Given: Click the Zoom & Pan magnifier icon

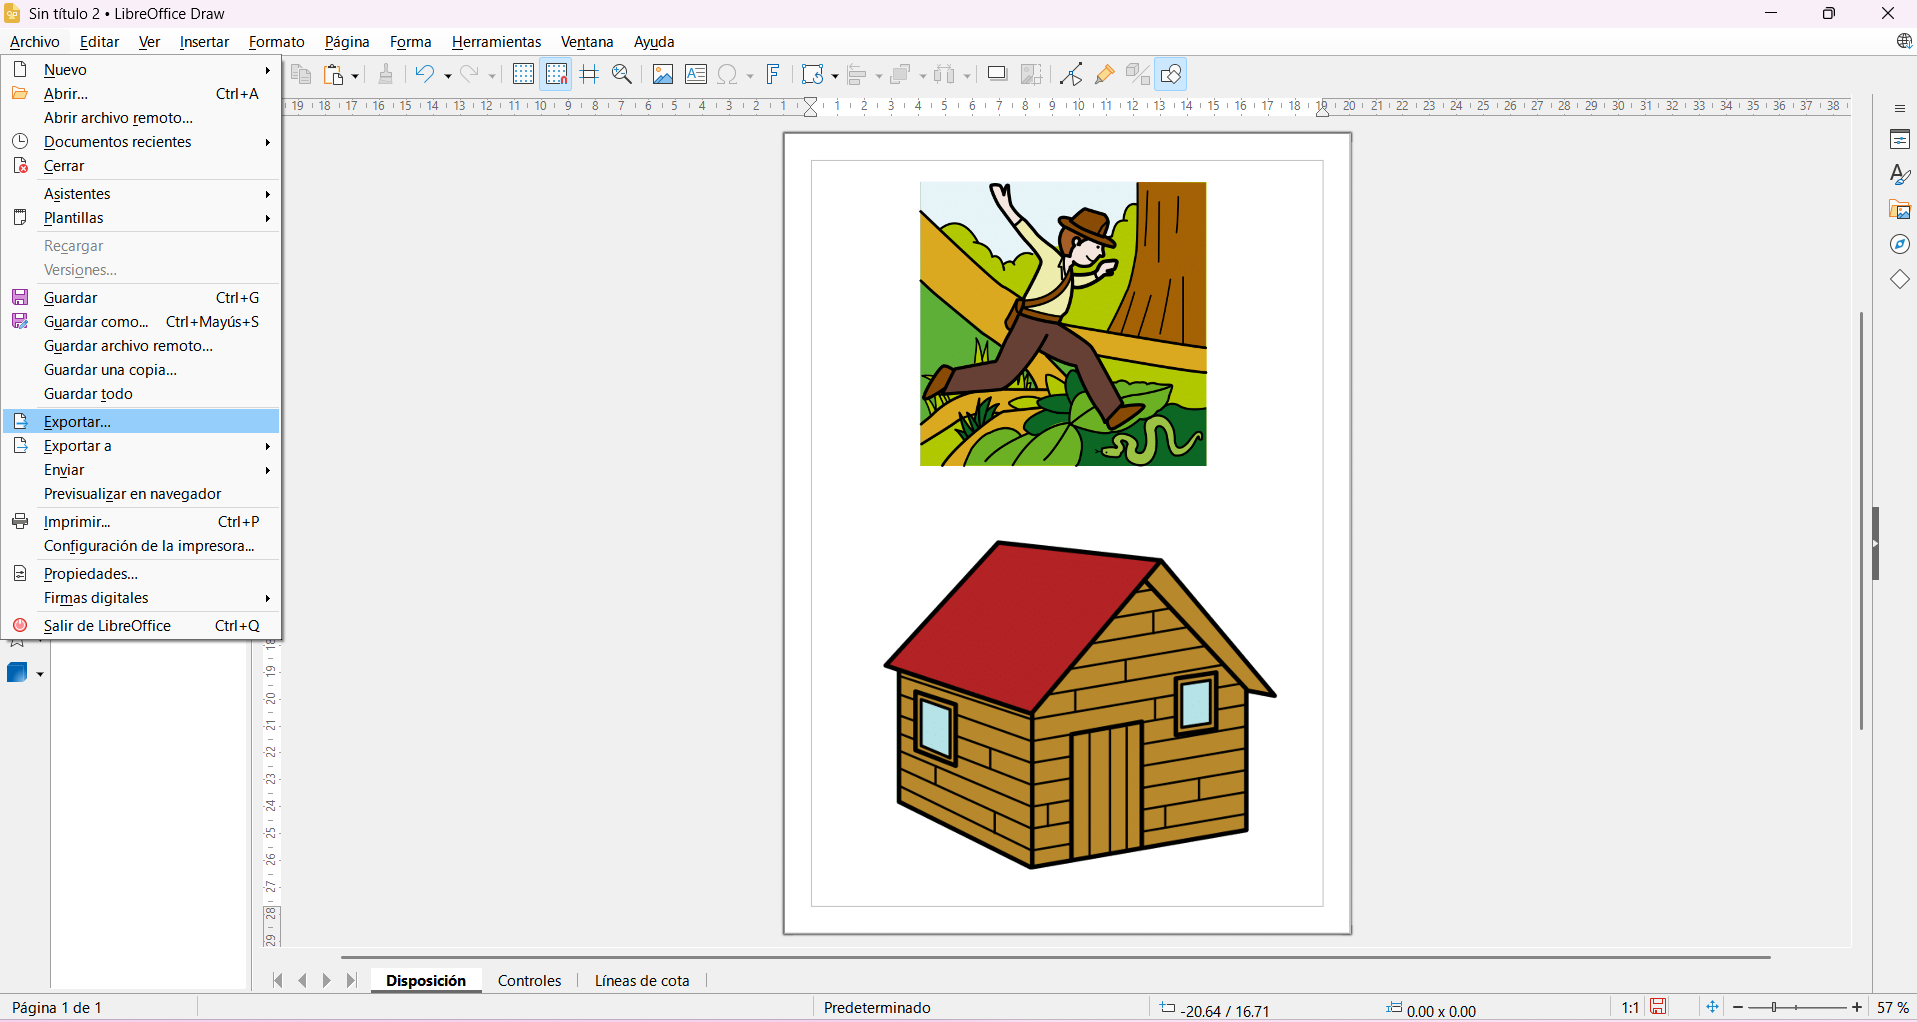Looking at the screenshot, I should pos(622,75).
